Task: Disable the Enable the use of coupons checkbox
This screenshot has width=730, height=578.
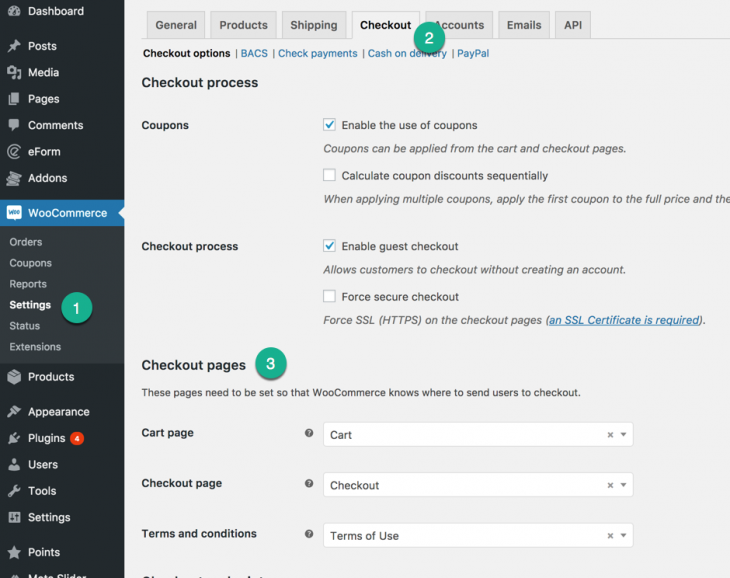Action: coord(329,124)
